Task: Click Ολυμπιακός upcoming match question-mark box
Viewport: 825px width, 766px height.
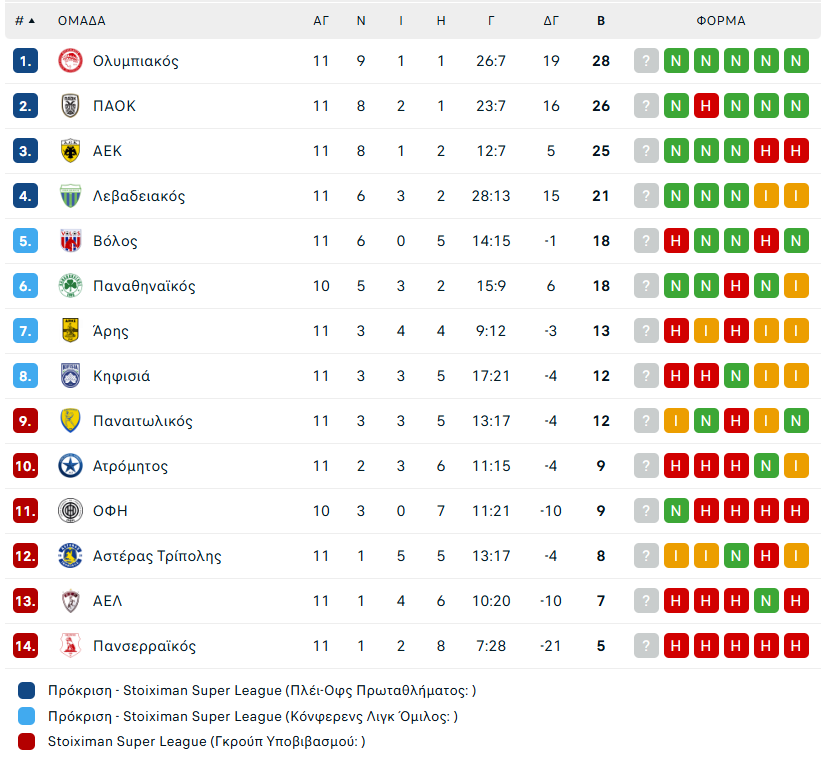Action: 647,61
